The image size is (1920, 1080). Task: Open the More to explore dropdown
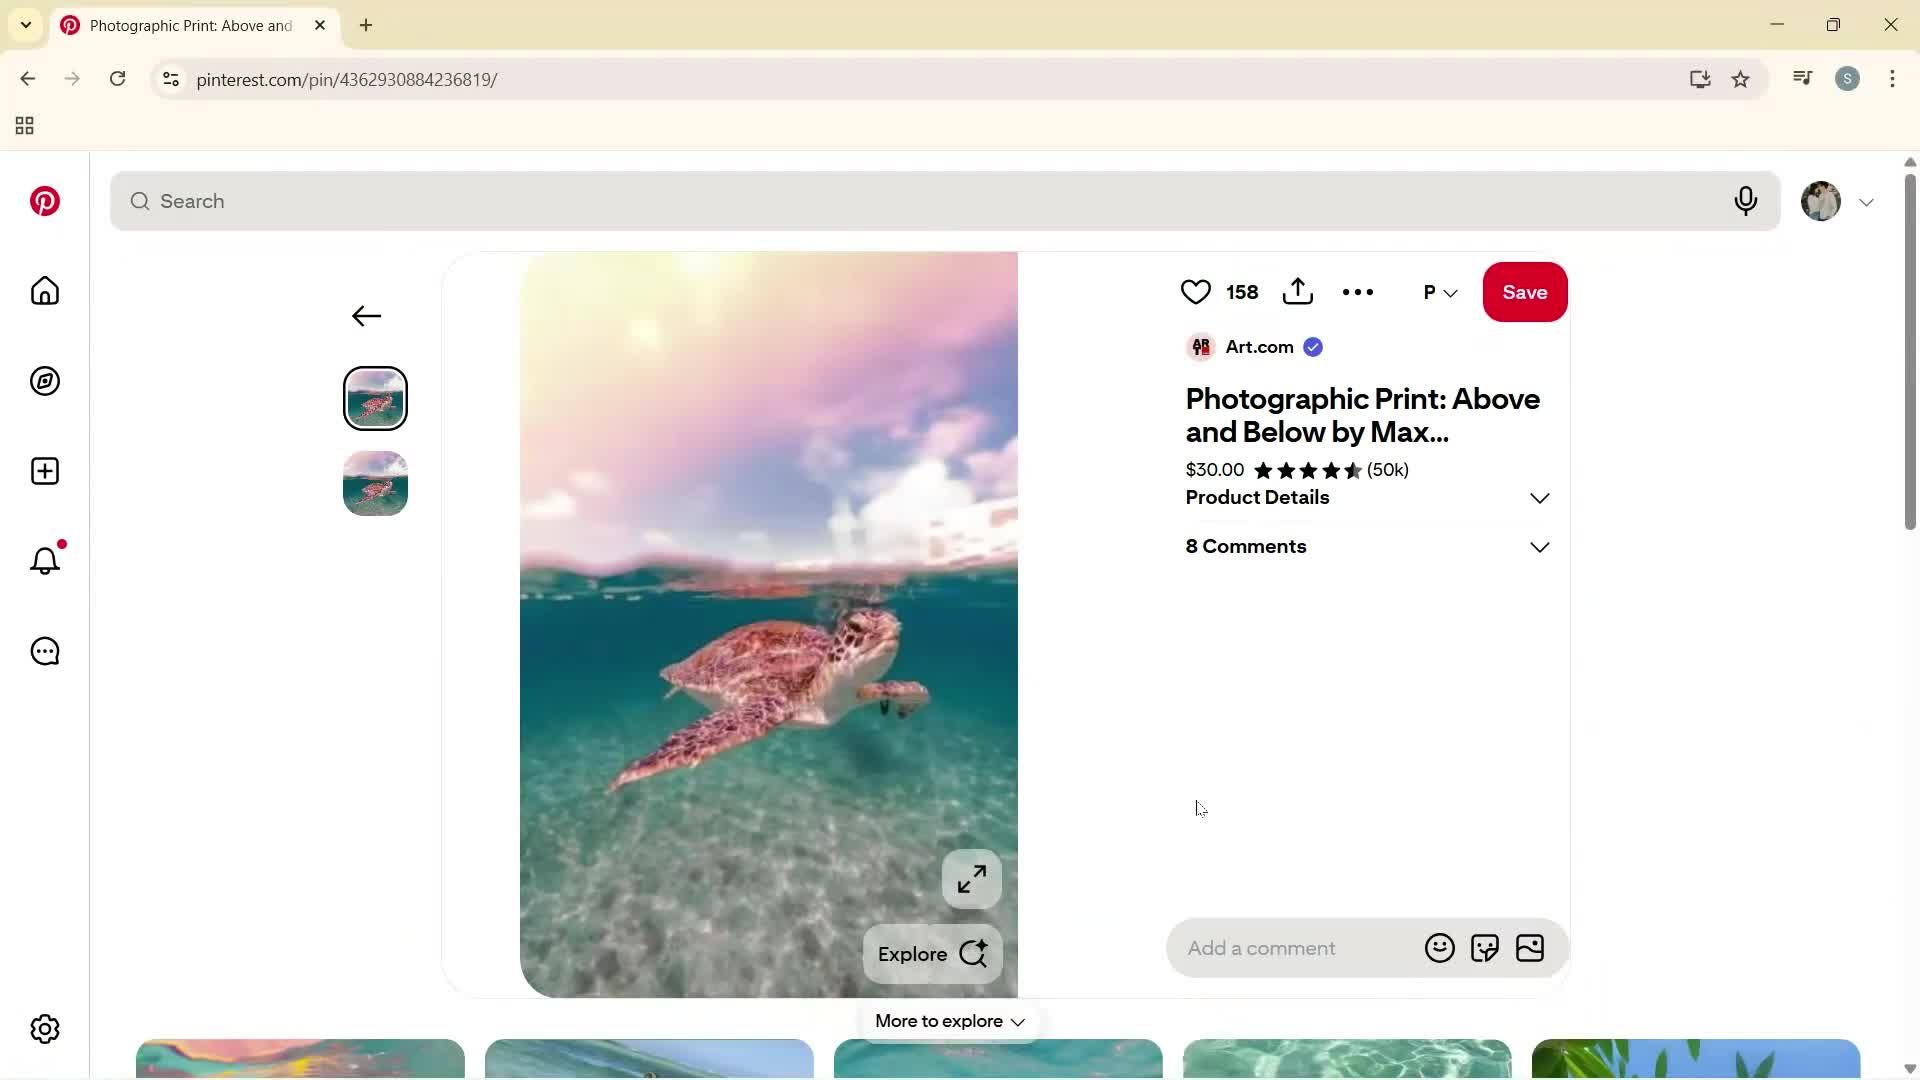(947, 1021)
